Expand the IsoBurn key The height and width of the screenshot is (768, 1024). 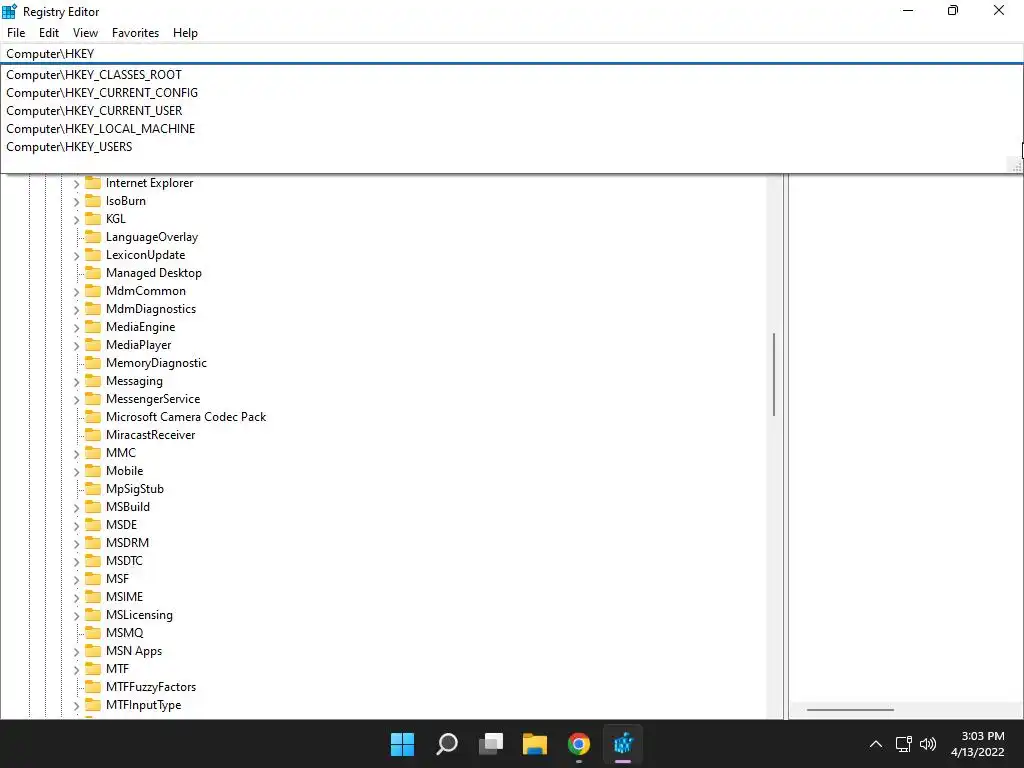76,202
